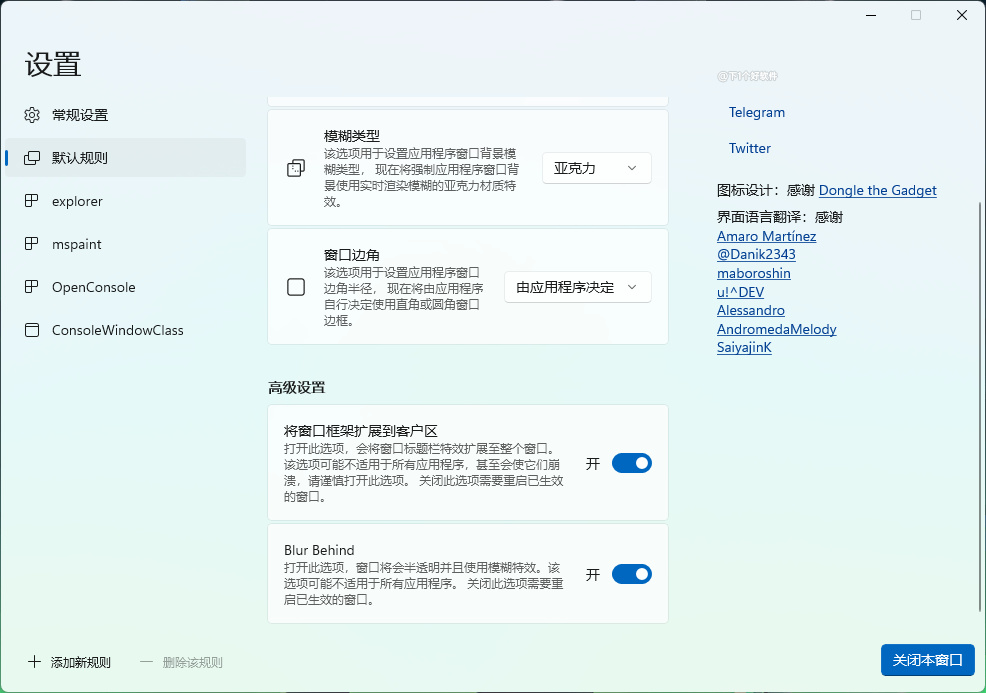Open Dongle the Gadget link

point(877,190)
